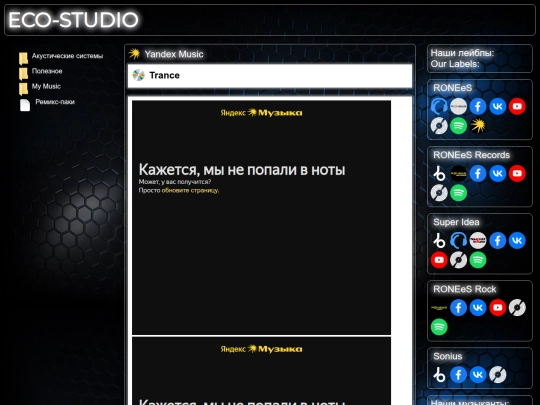
Task: Select the Trance heading
Action: [x=164, y=75]
